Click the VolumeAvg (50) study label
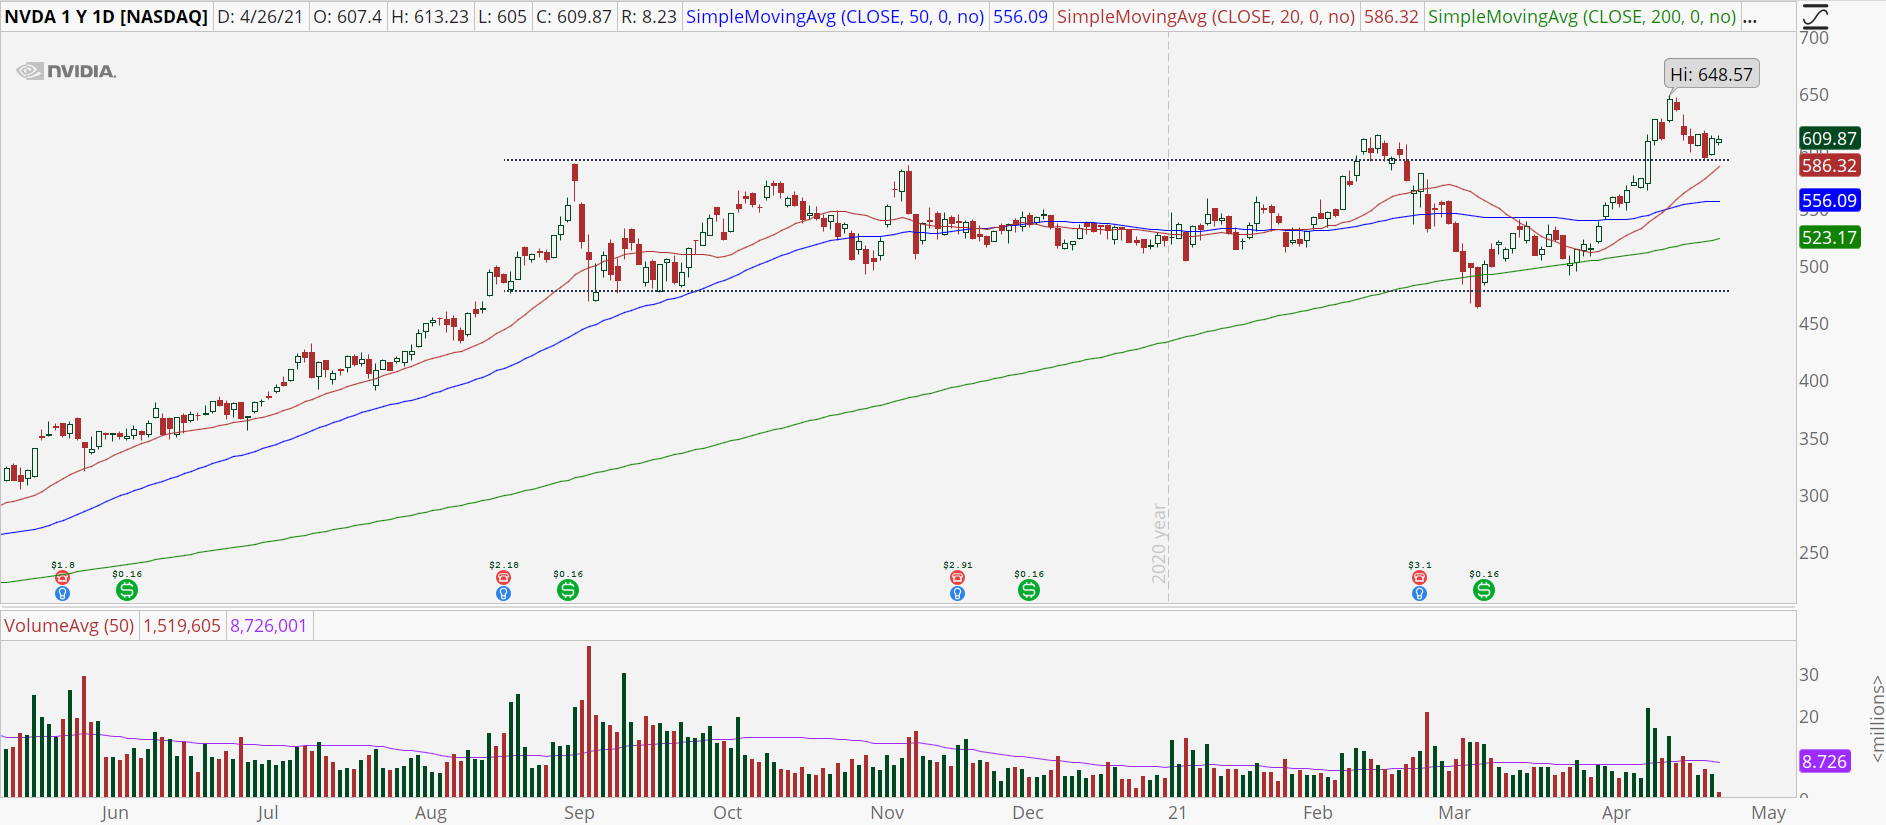 tap(69, 626)
